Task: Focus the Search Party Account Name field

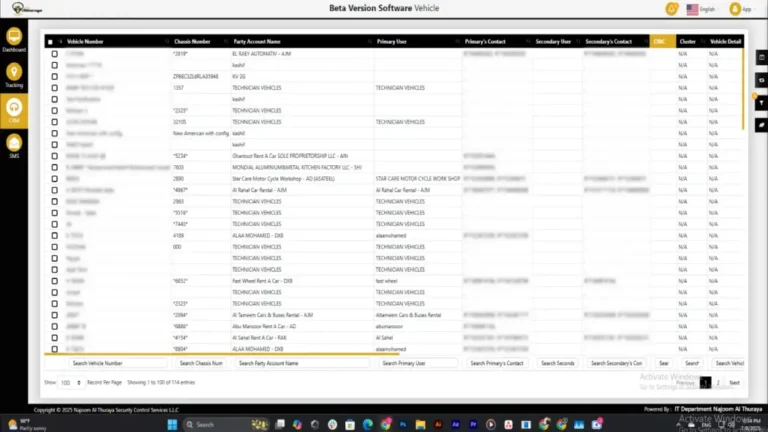Action: pyautogui.click(x=301, y=363)
